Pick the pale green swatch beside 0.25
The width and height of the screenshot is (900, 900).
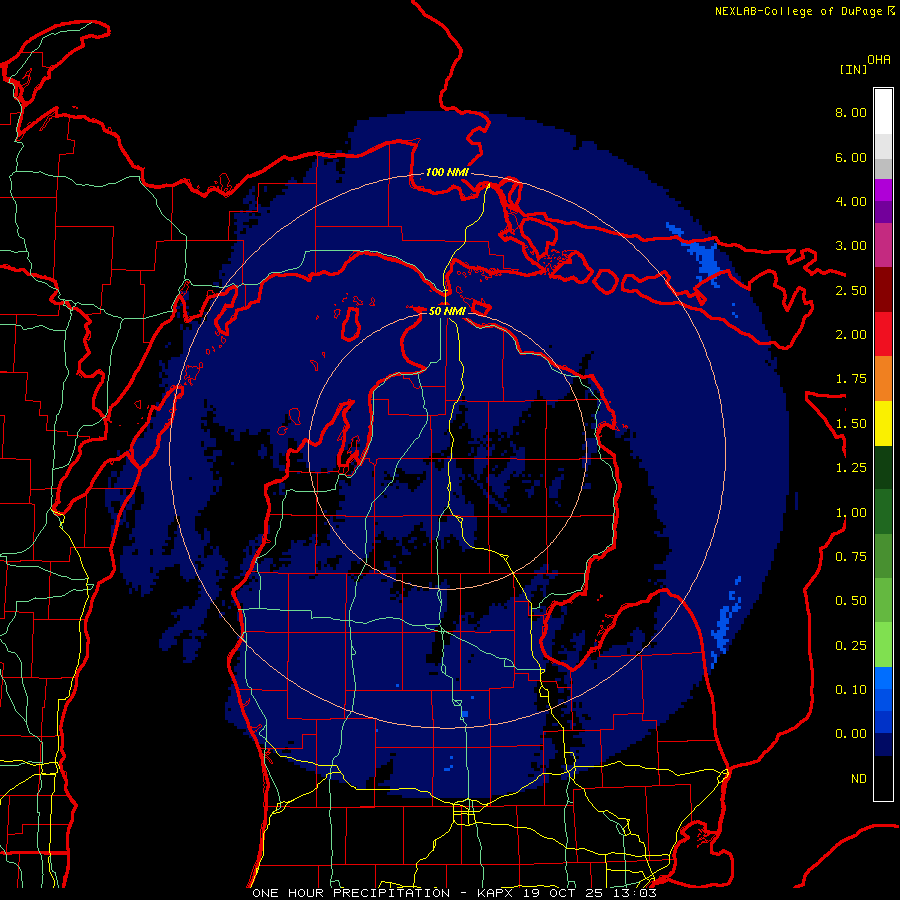(x=883, y=645)
